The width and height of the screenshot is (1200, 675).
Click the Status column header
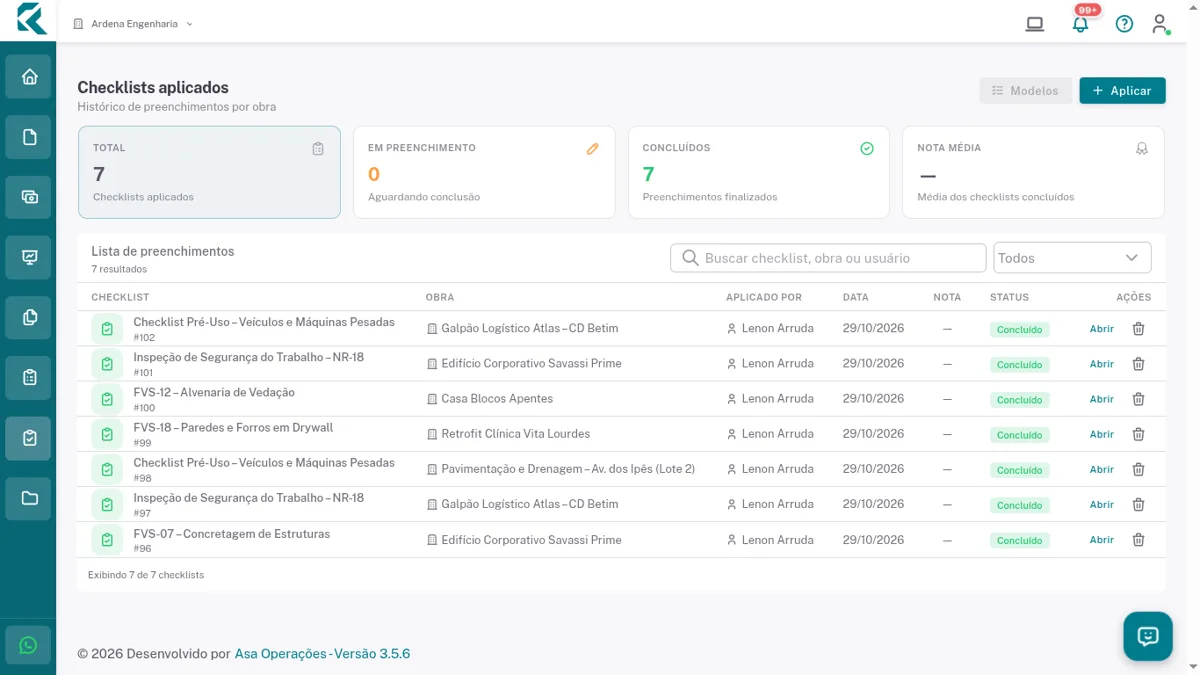click(x=1009, y=297)
